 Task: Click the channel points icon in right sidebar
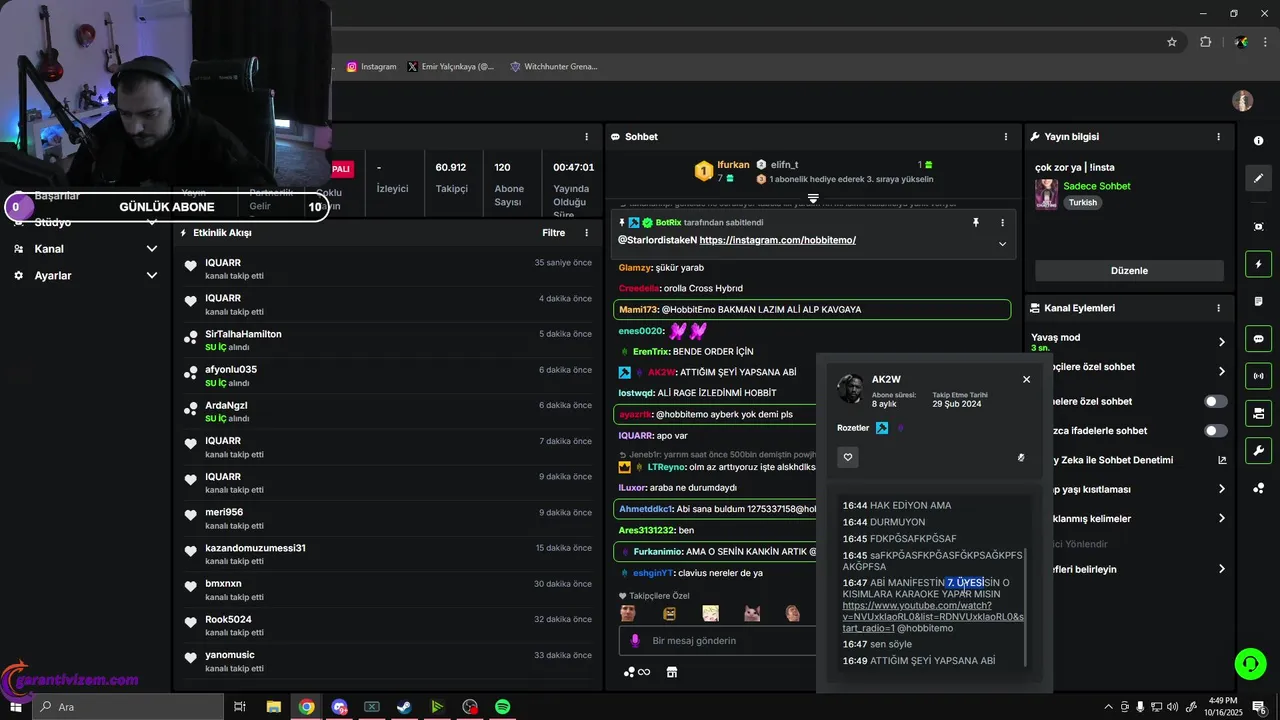pos(1258,488)
